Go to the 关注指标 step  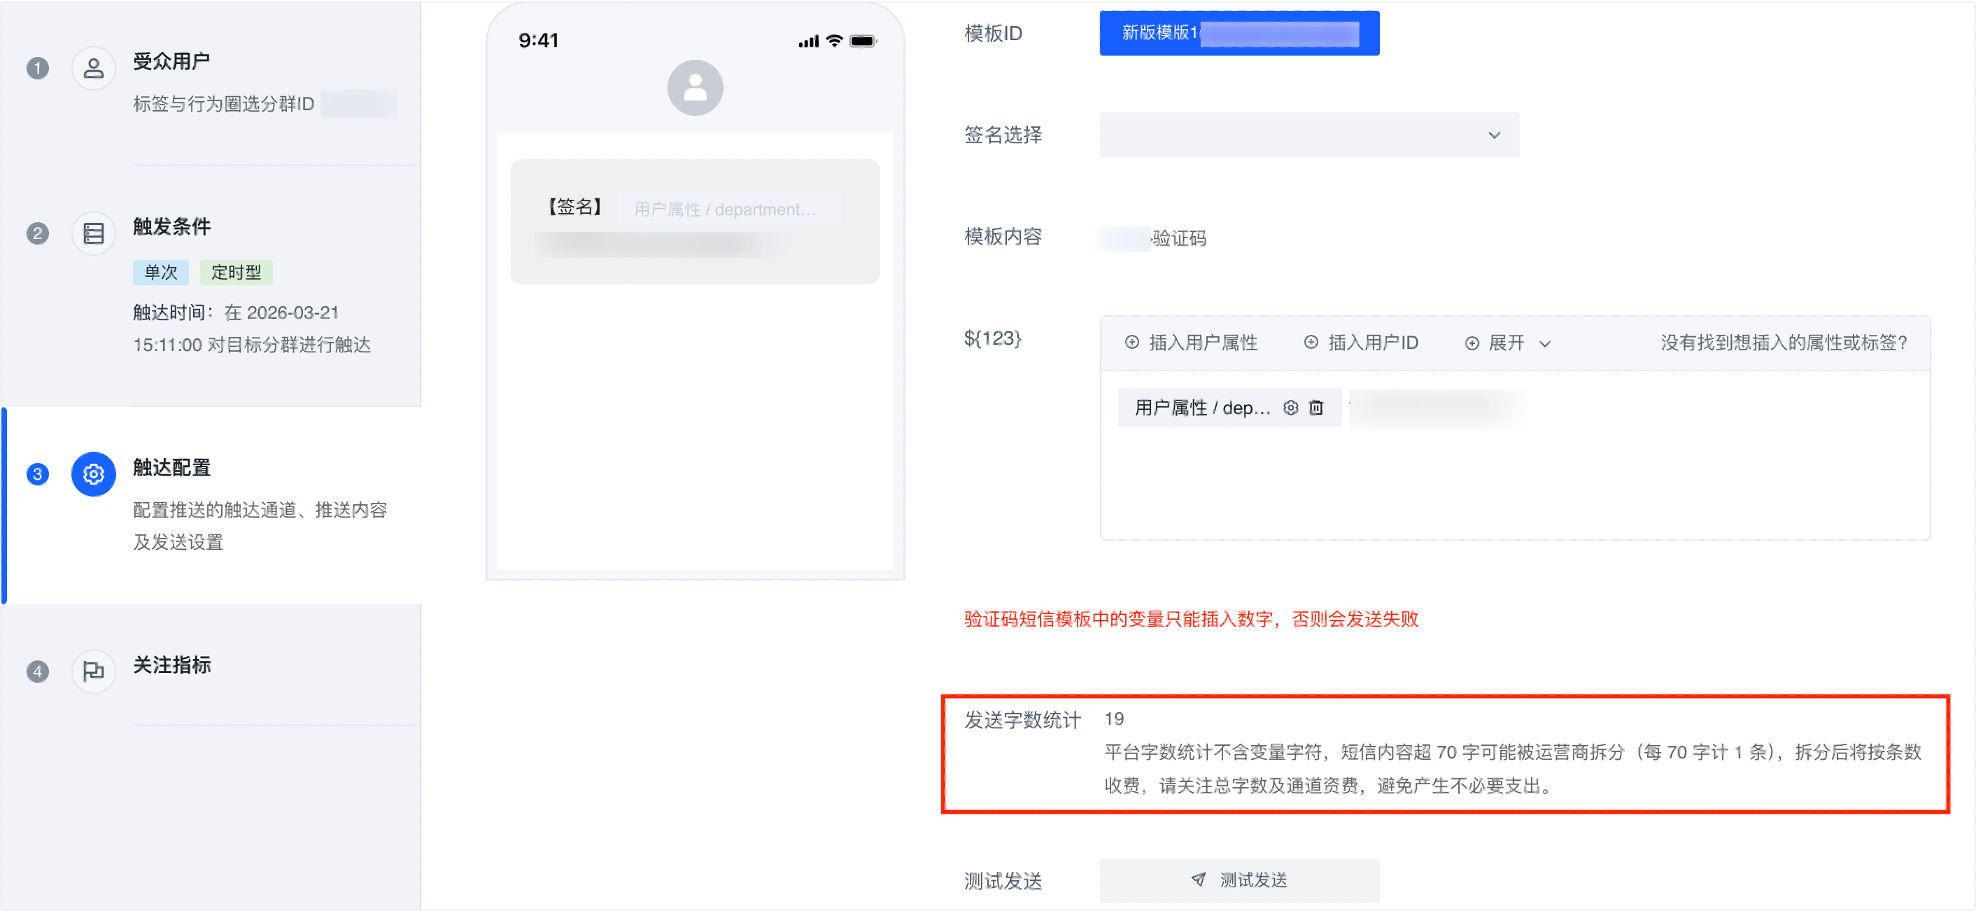point(171,665)
